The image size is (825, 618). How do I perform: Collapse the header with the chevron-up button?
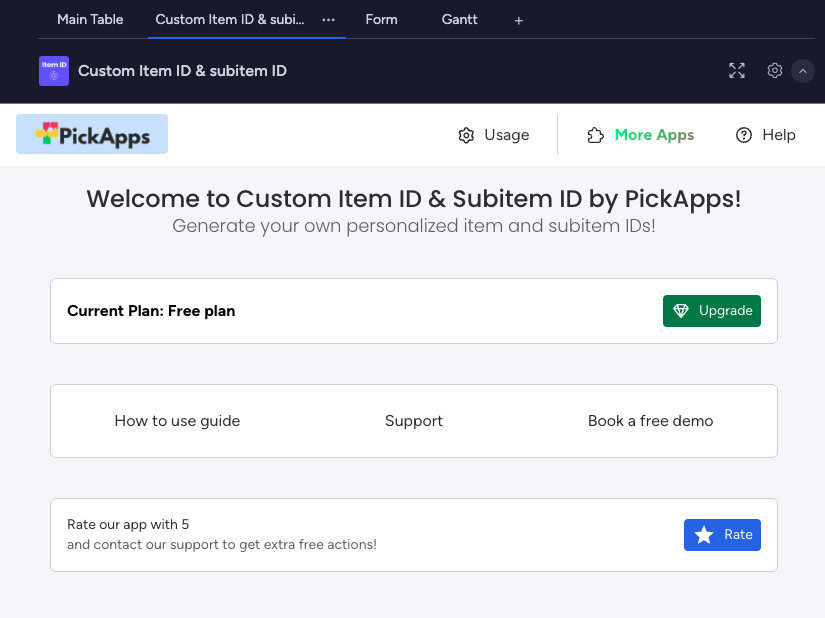tap(803, 71)
